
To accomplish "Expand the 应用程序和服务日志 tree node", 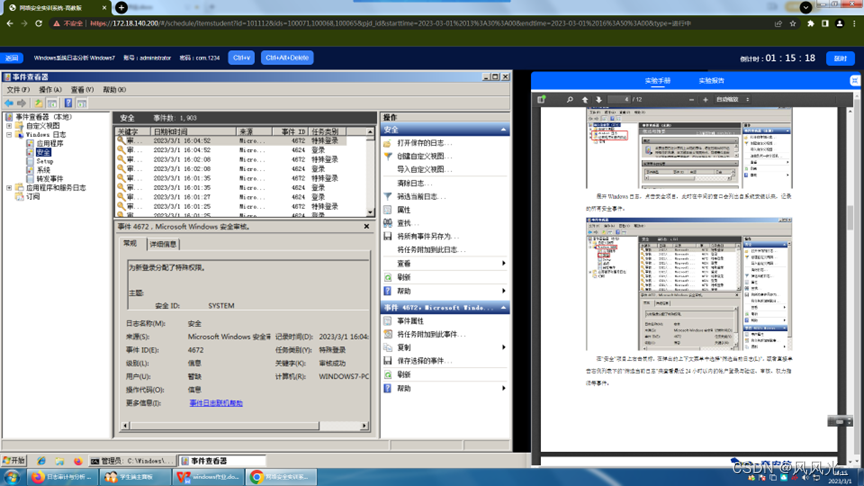I will coord(9,188).
